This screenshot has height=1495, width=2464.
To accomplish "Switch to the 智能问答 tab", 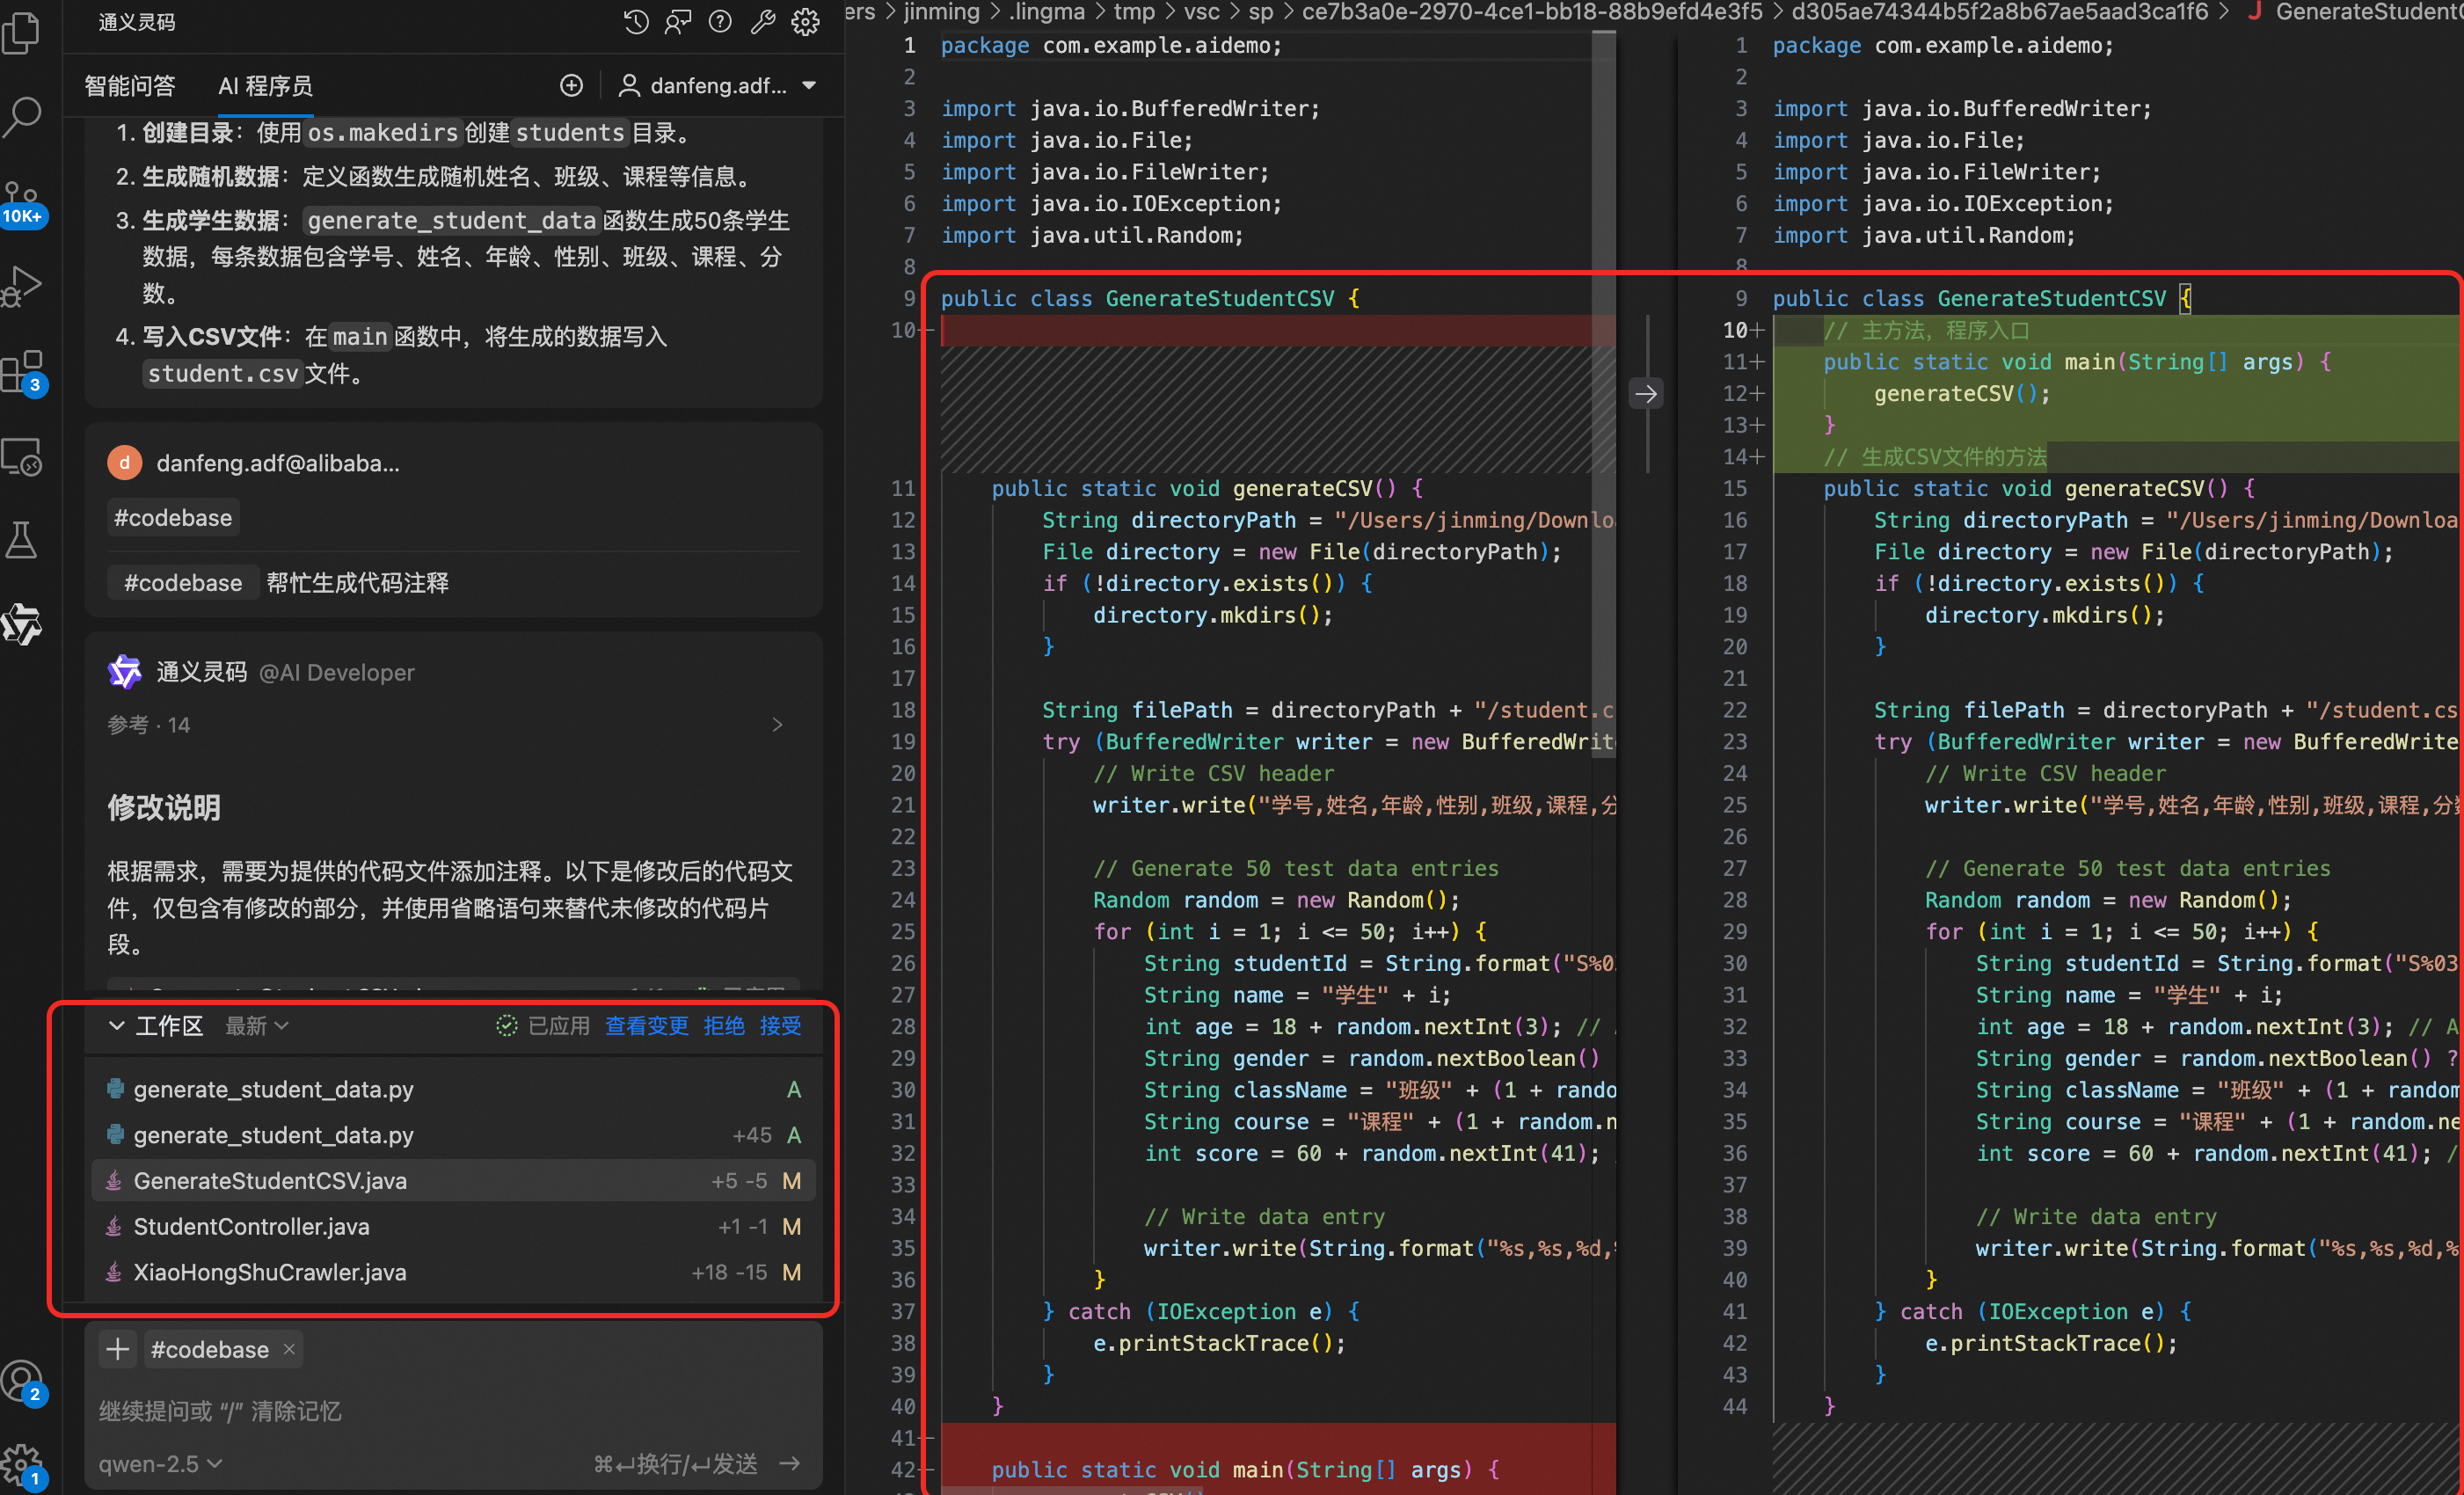I will pos(130,86).
